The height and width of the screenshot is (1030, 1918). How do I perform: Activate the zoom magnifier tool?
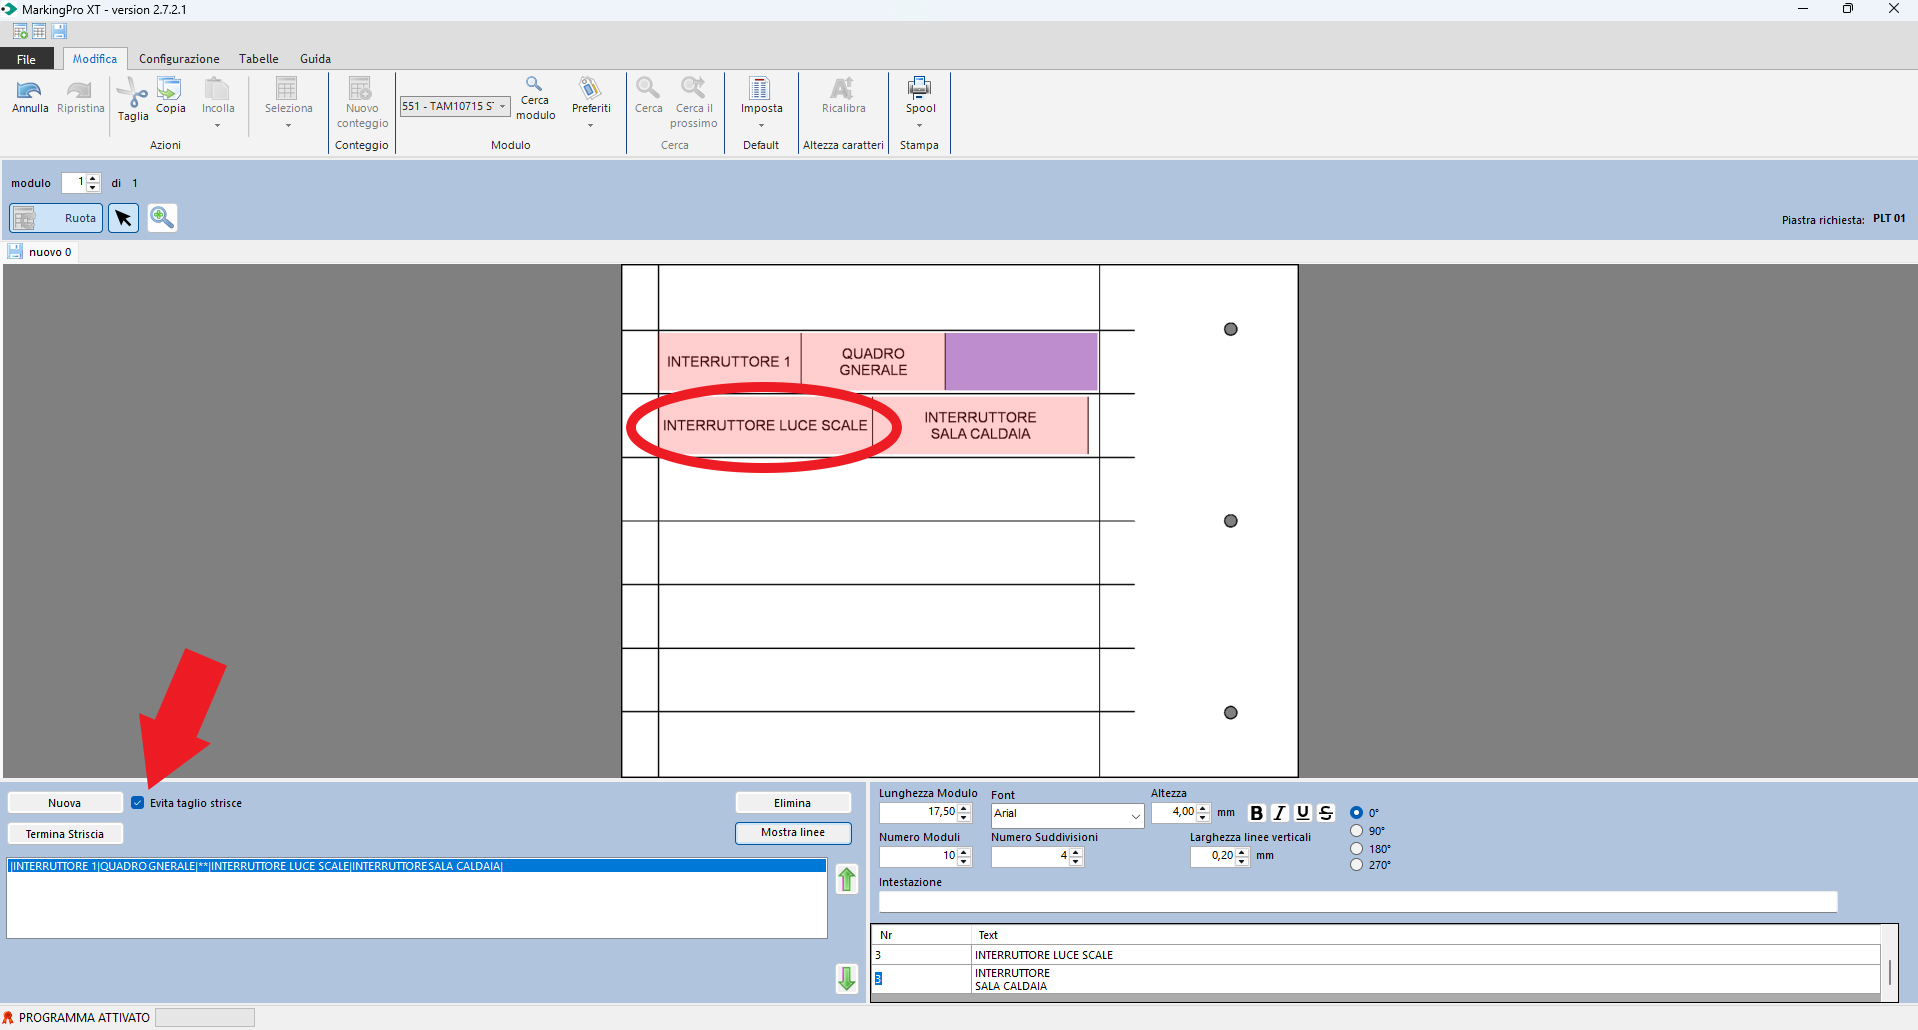pyautogui.click(x=162, y=218)
